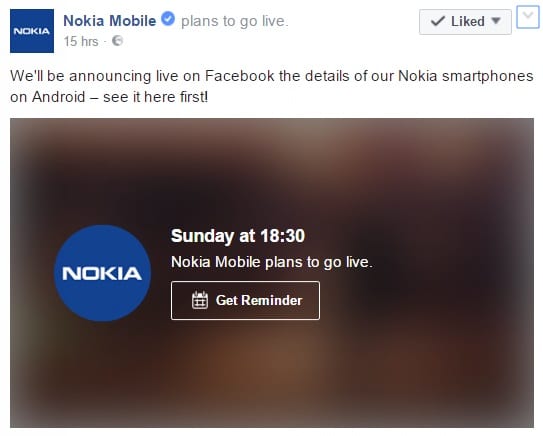Click the word Android in the post text
The image size is (543, 436).
click(58, 97)
